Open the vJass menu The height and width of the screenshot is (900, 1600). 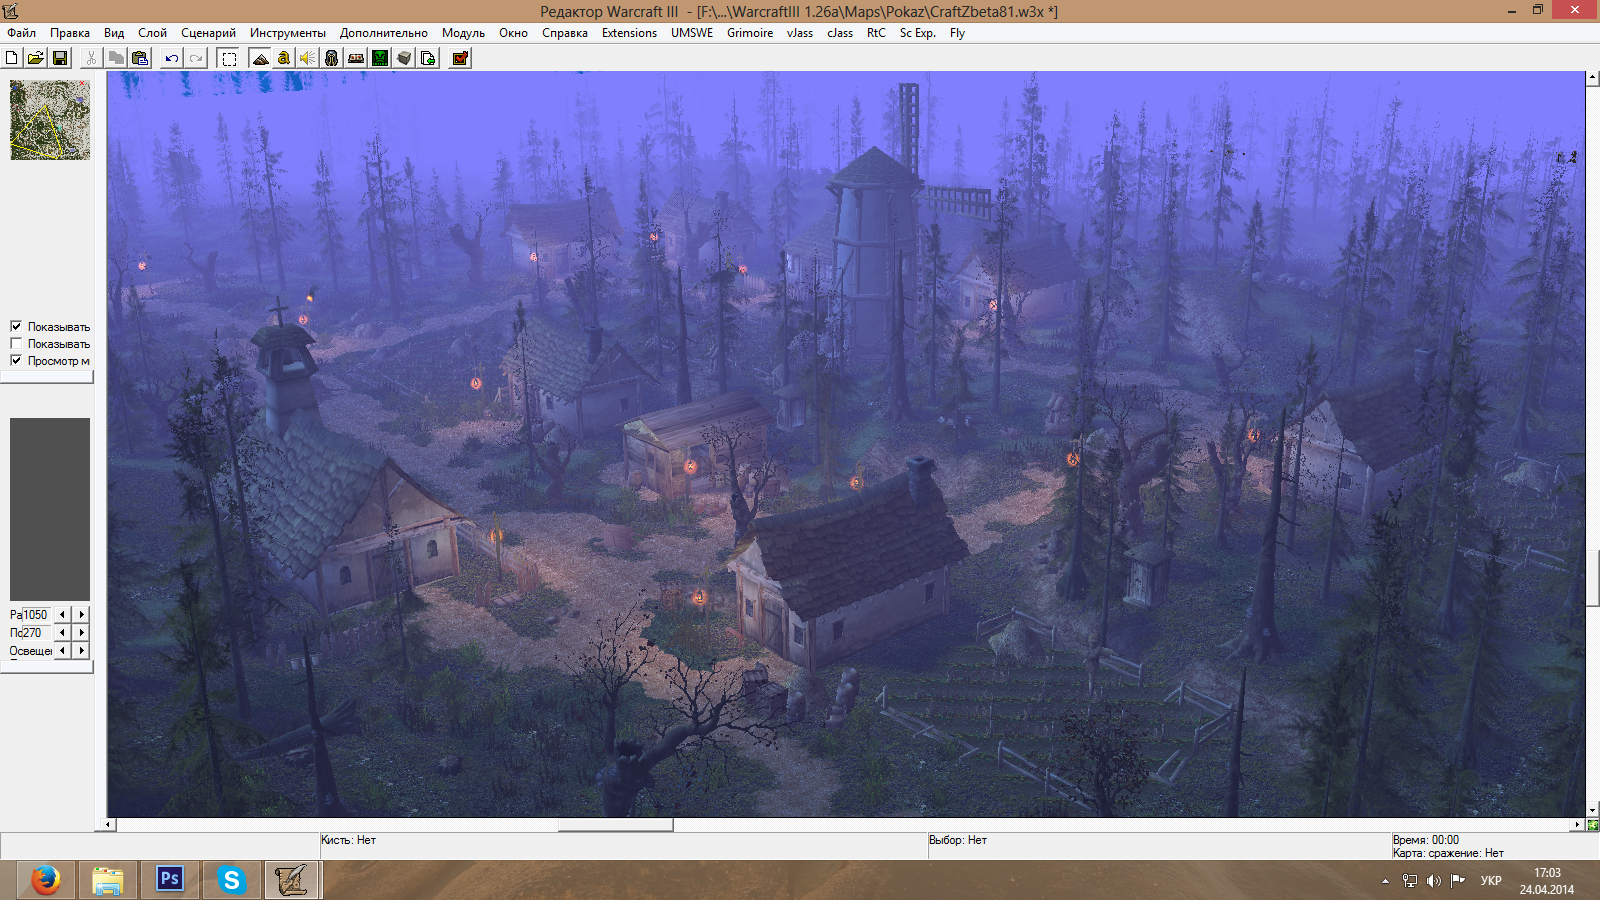(x=800, y=33)
